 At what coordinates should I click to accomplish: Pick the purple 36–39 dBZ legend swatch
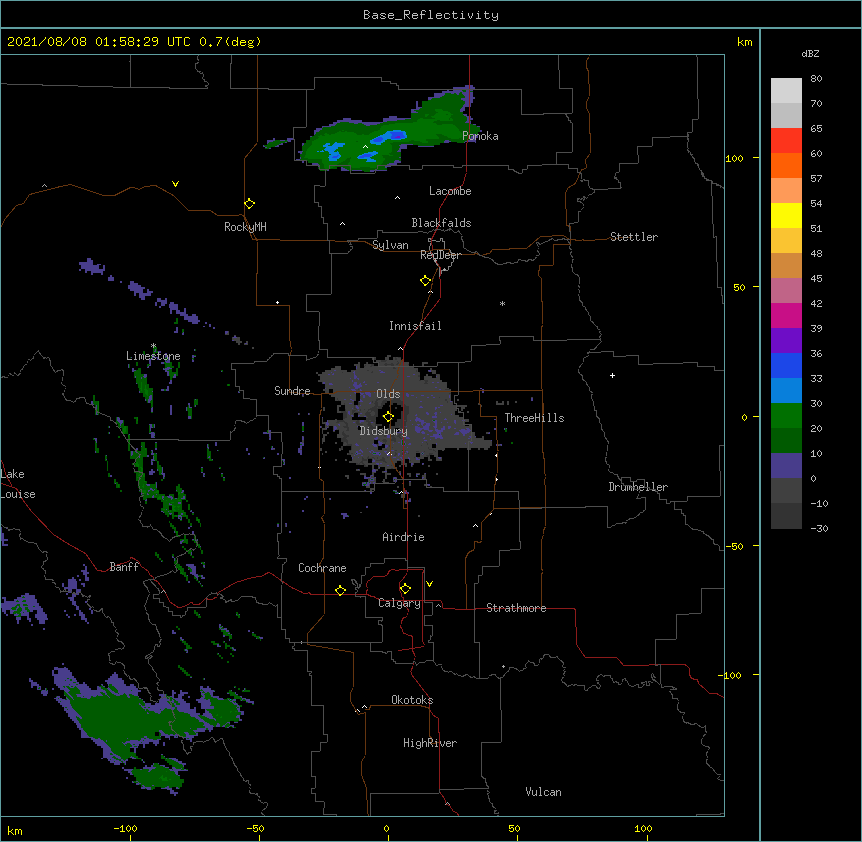pyautogui.click(x=786, y=341)
